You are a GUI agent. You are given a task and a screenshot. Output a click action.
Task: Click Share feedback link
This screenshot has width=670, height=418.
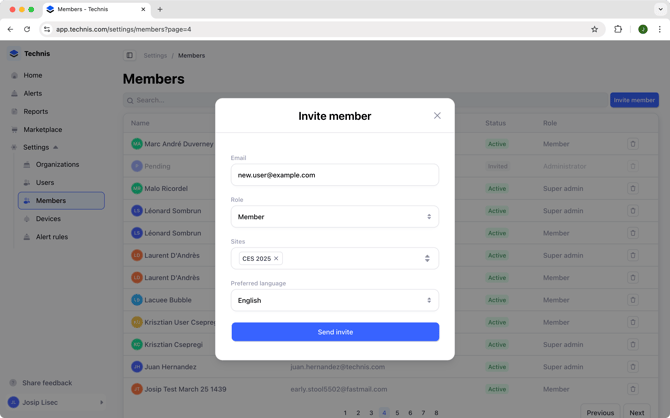[47, 383]
